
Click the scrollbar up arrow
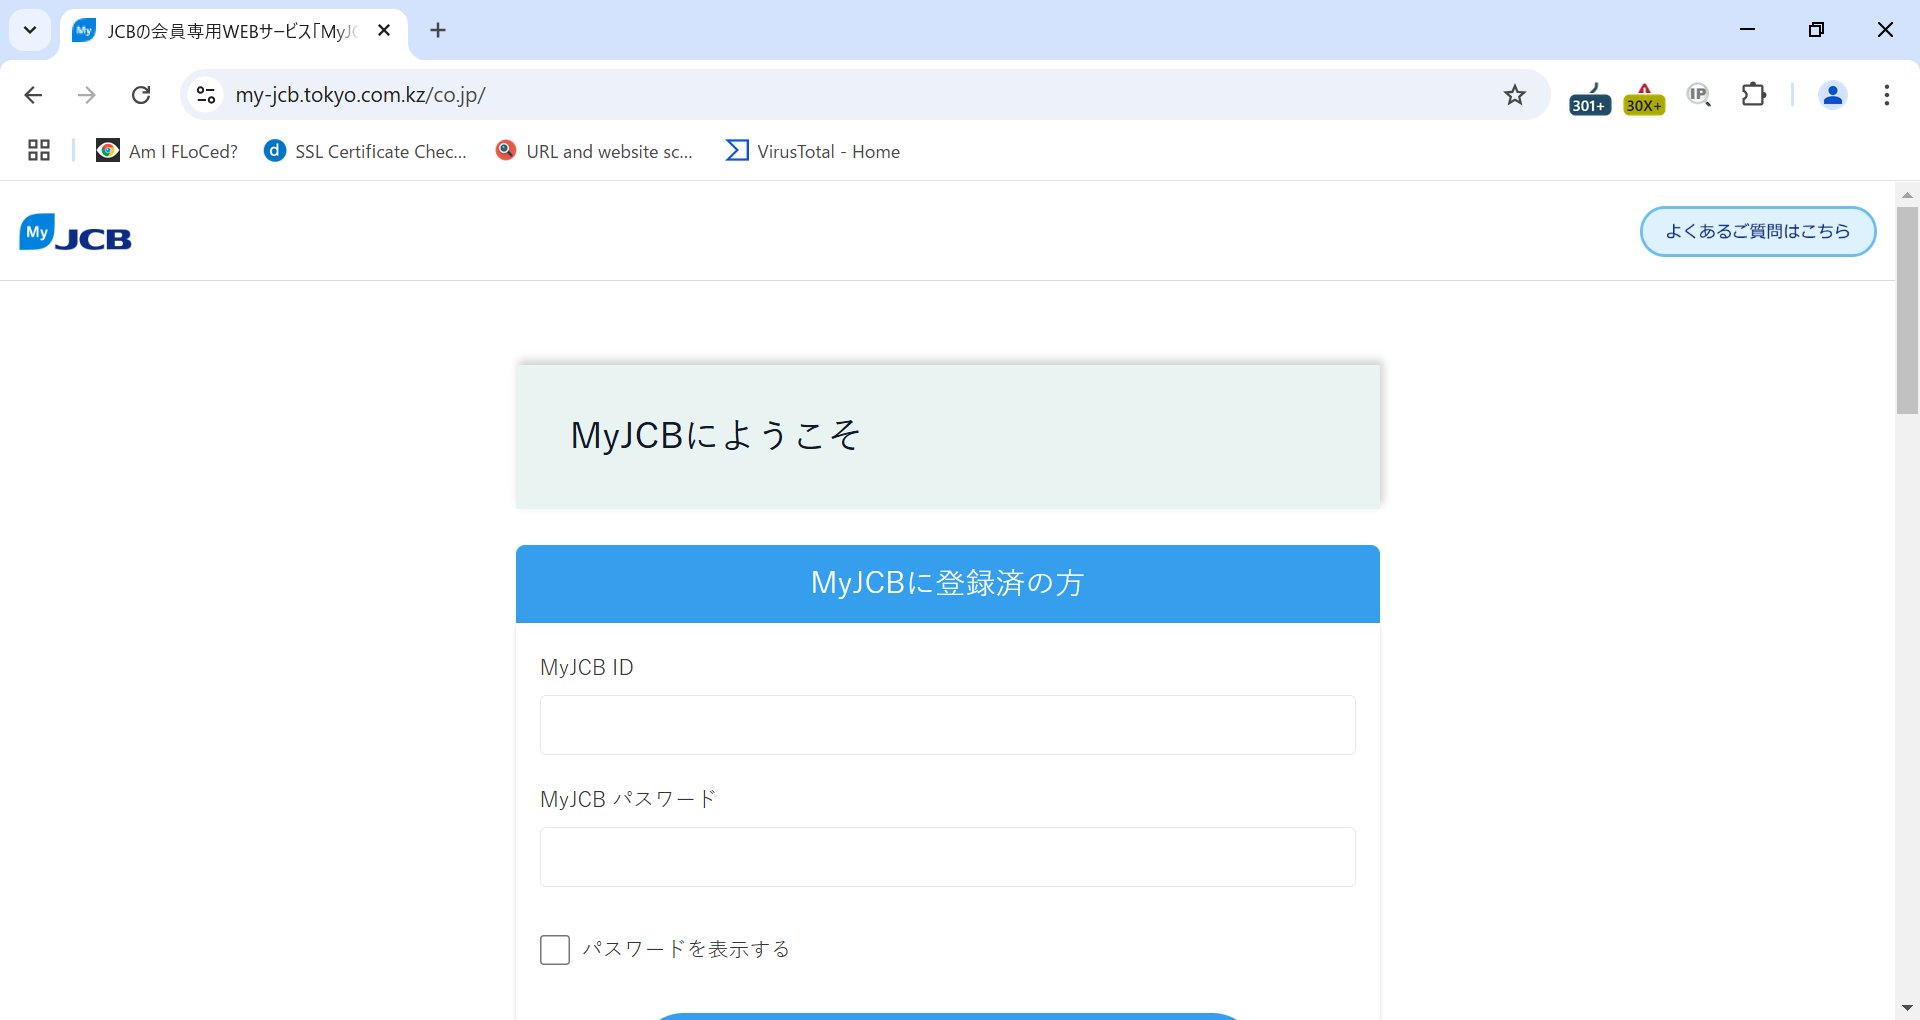(1907, 194)
